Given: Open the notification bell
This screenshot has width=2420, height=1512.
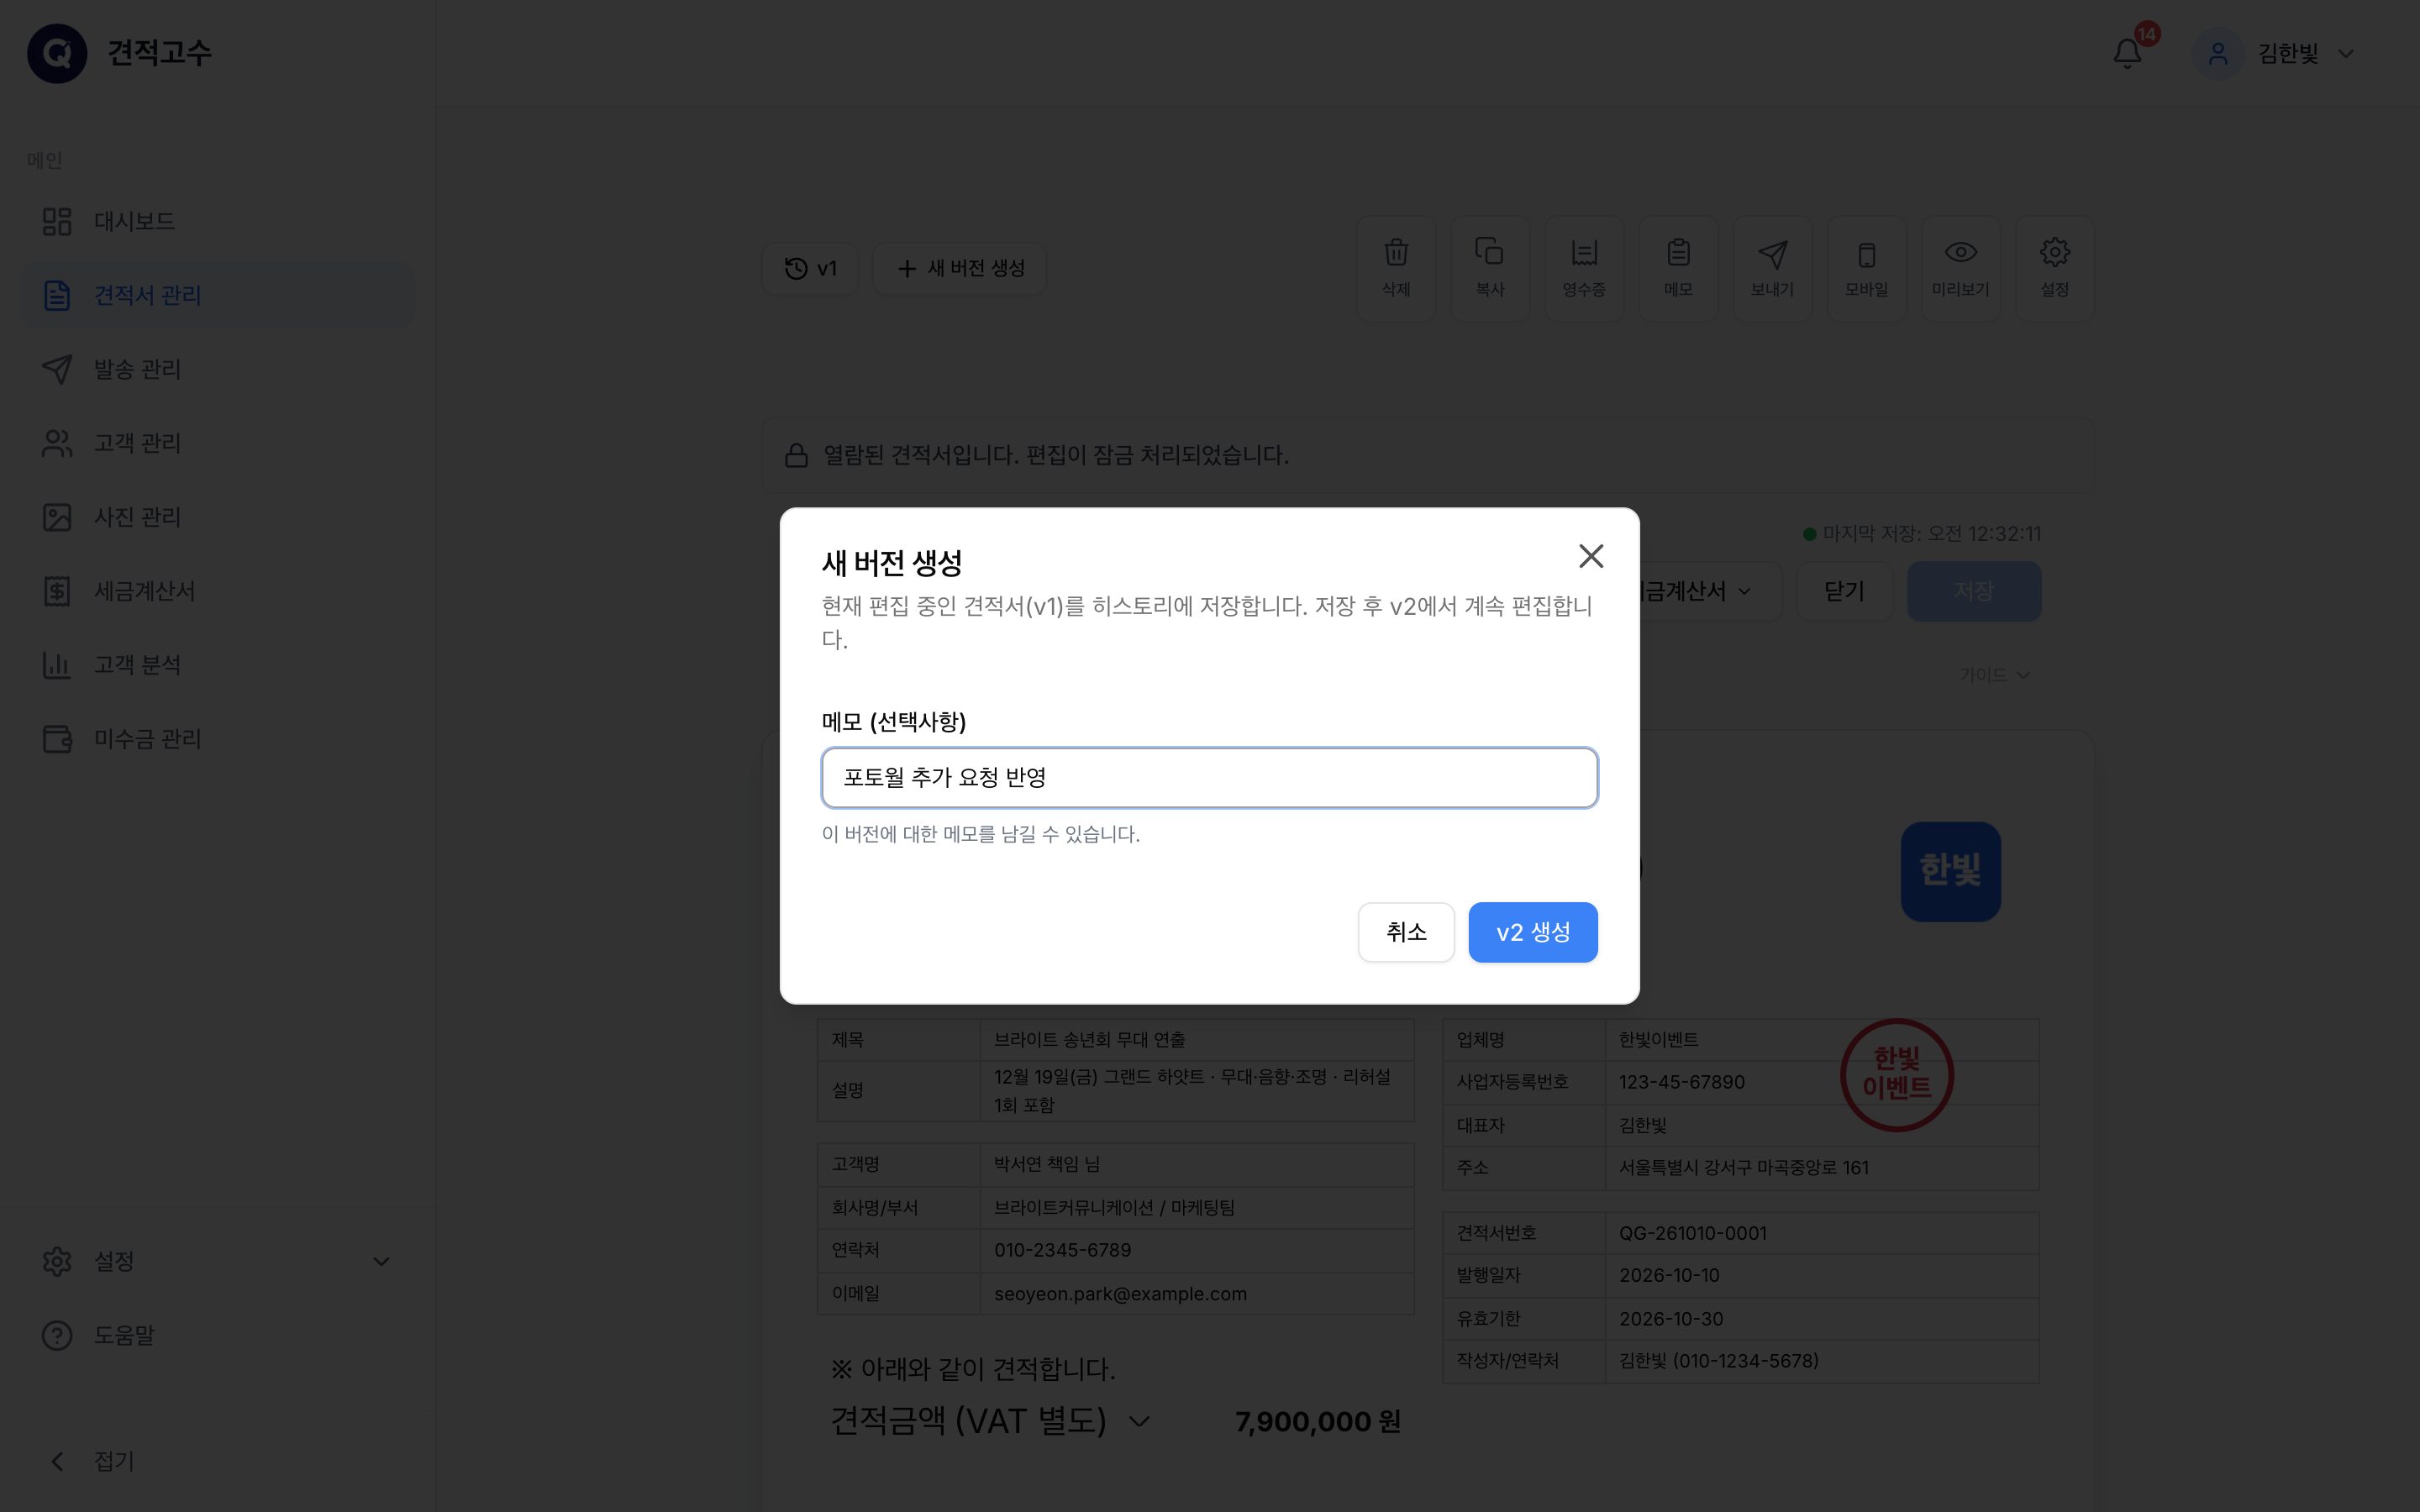Looking at the screenshot, I should click(2127, 53).
